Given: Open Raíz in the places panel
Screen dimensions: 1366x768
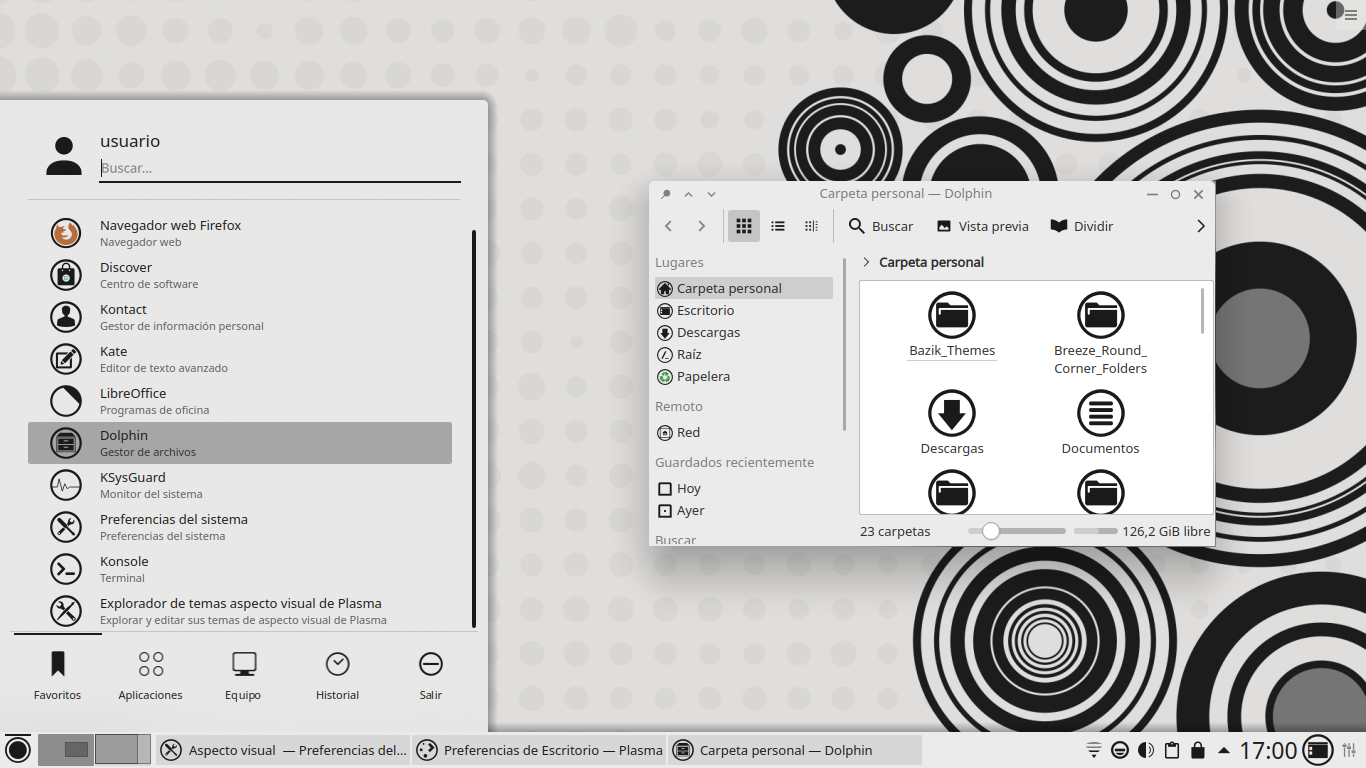Looking at the screenshot, I should coord(744,354).
